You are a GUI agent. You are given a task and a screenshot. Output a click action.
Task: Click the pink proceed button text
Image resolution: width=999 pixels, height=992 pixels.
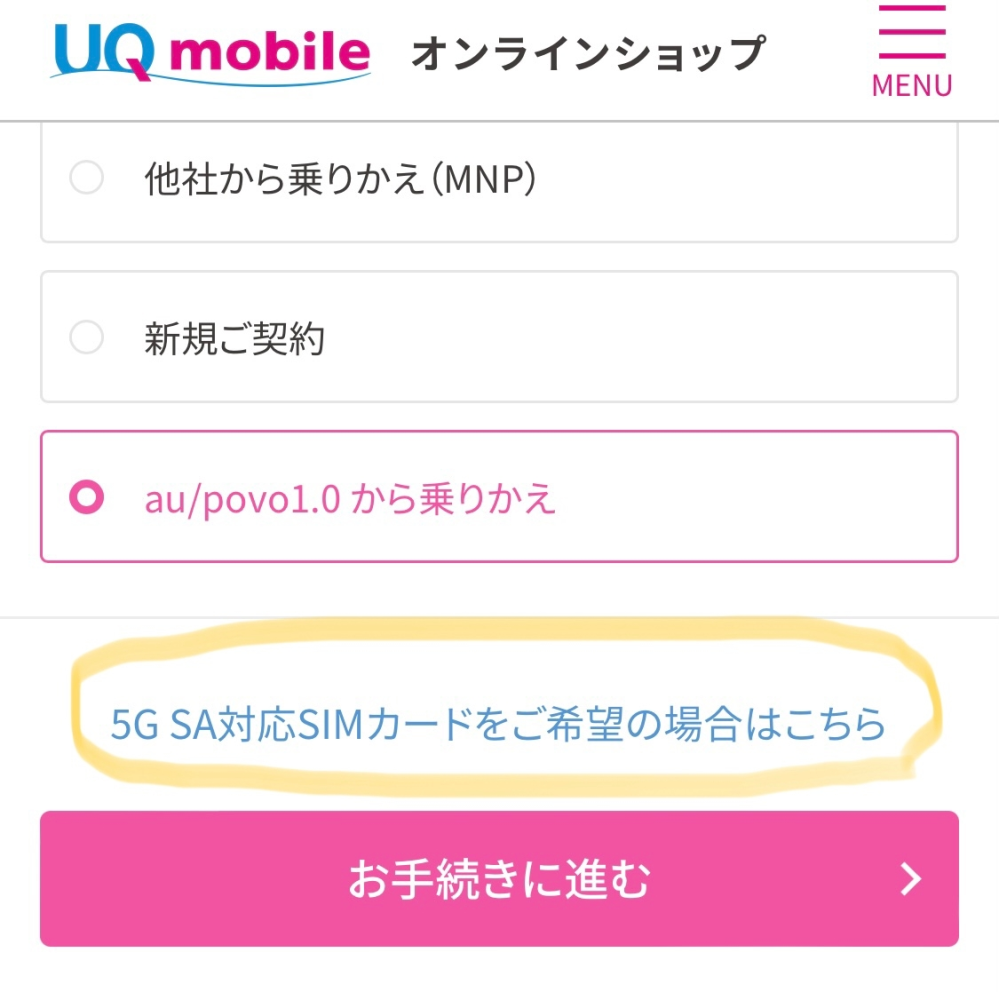click(499, 879)
